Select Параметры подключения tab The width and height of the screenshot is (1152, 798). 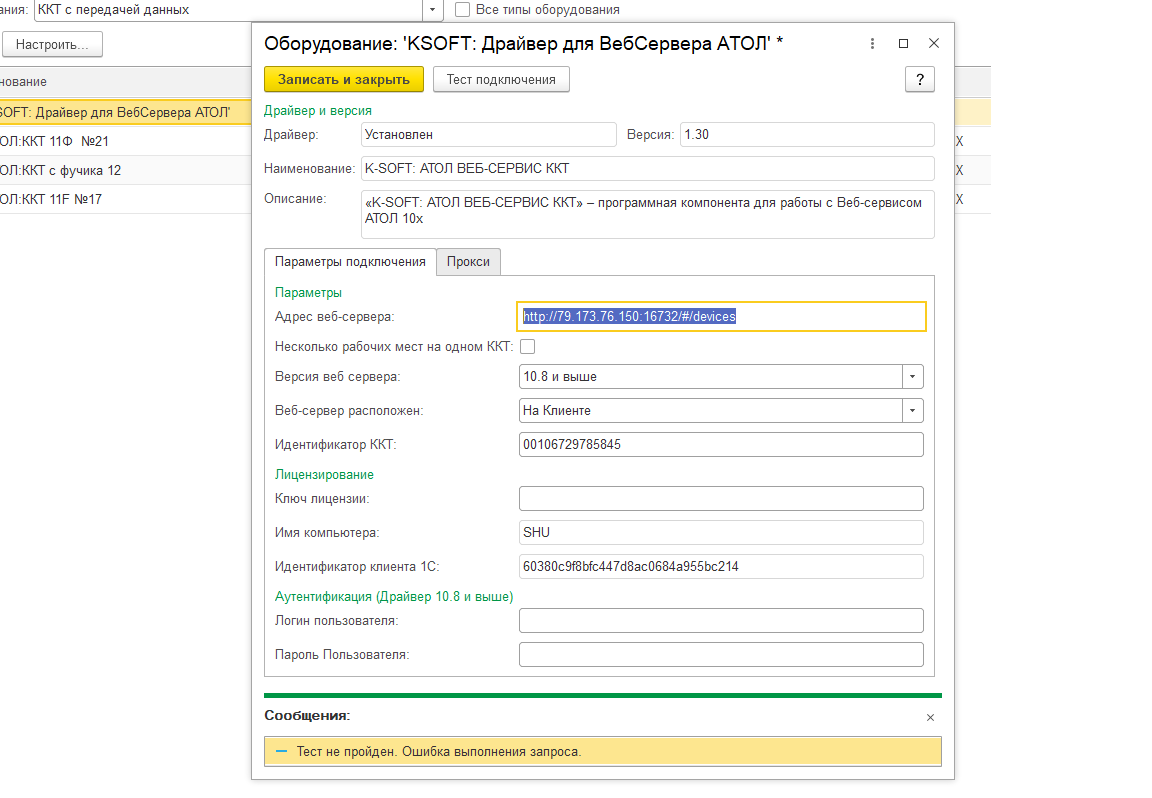click(350, 262)
